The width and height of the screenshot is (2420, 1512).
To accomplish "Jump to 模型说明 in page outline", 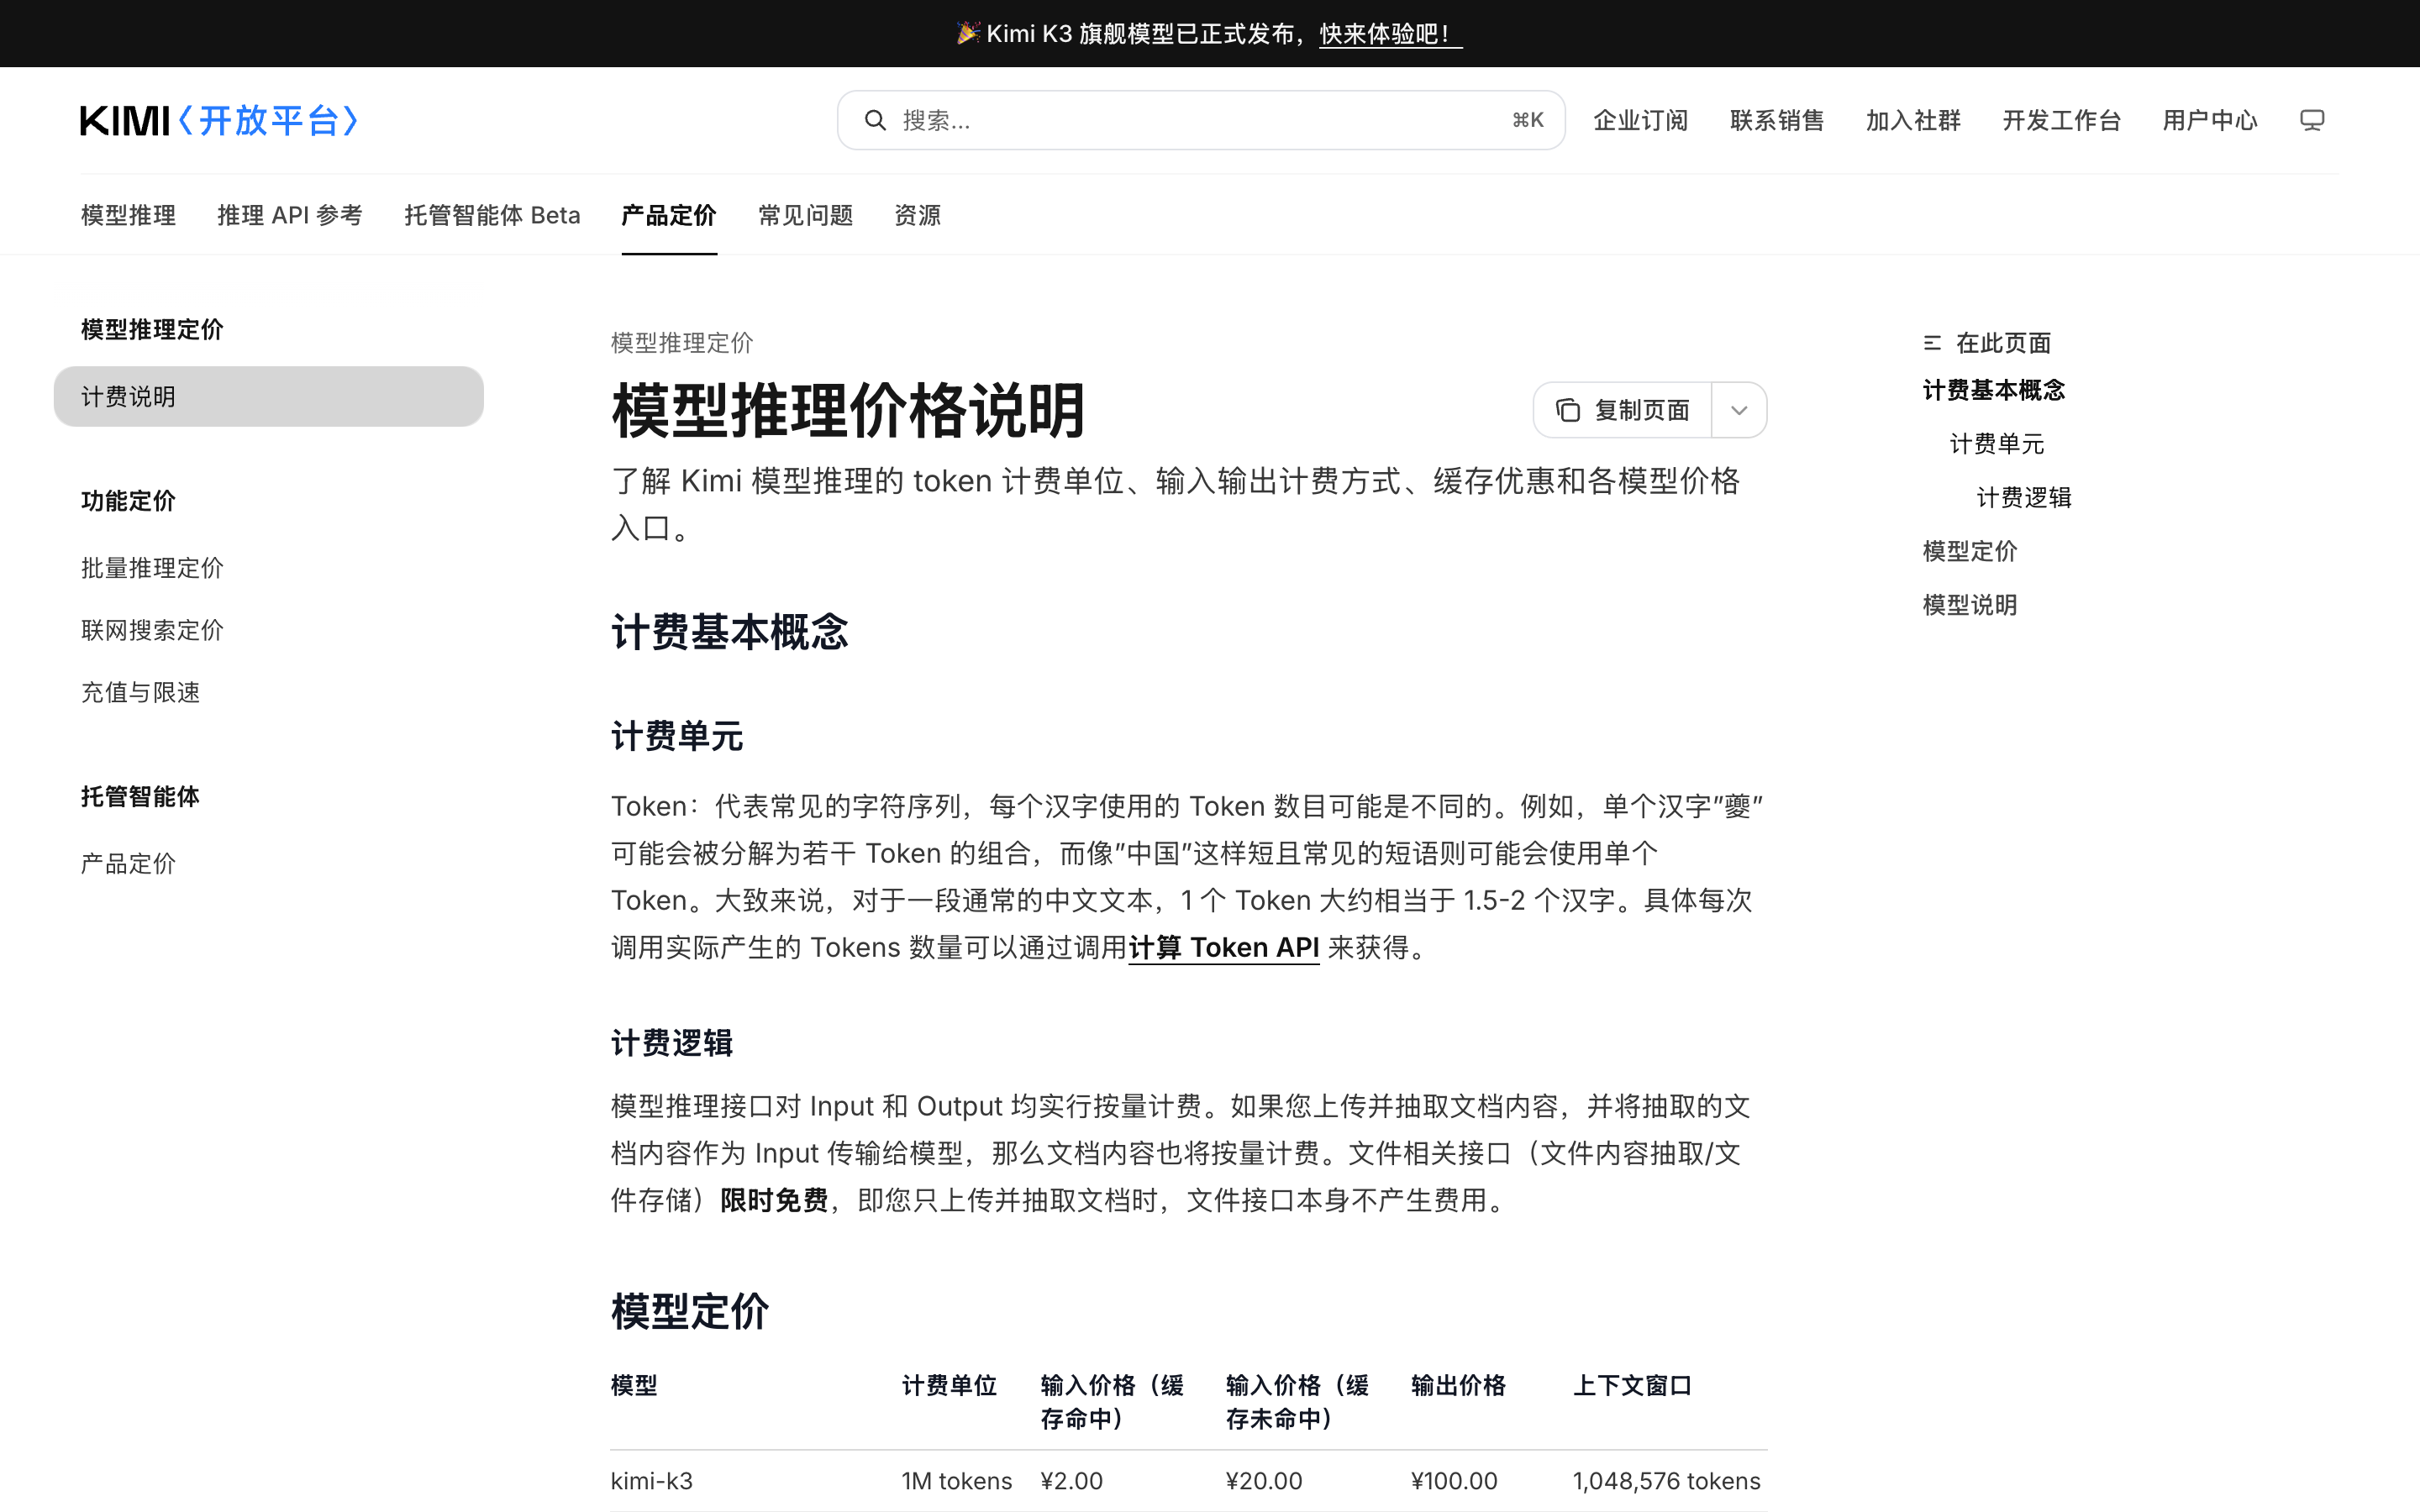I will click(1970, 605).
